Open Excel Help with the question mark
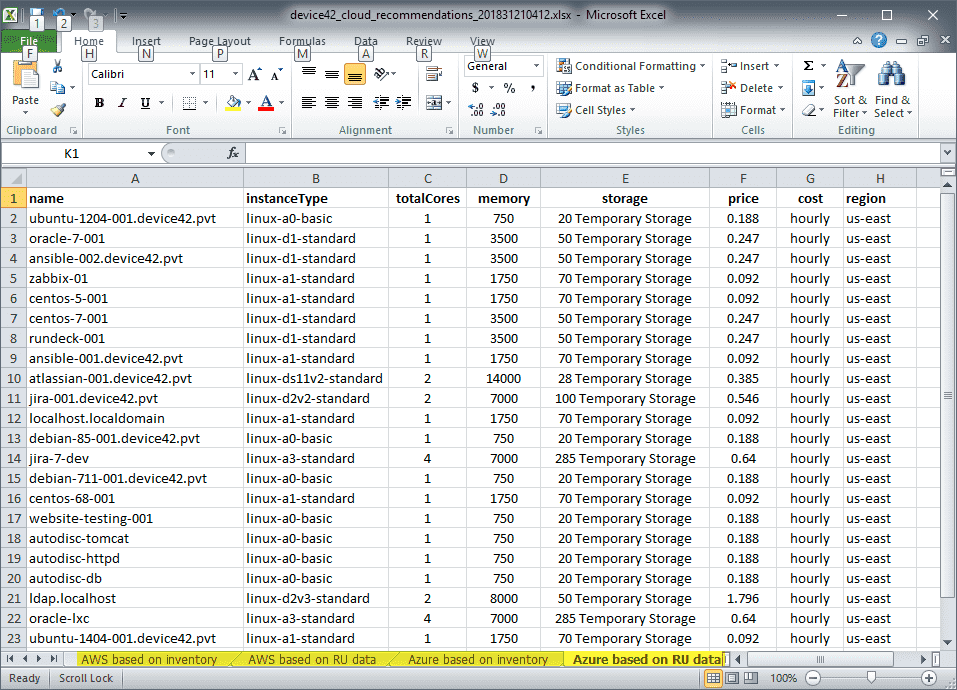Screen dimensions: 957x690 click(x=879, y=41)
